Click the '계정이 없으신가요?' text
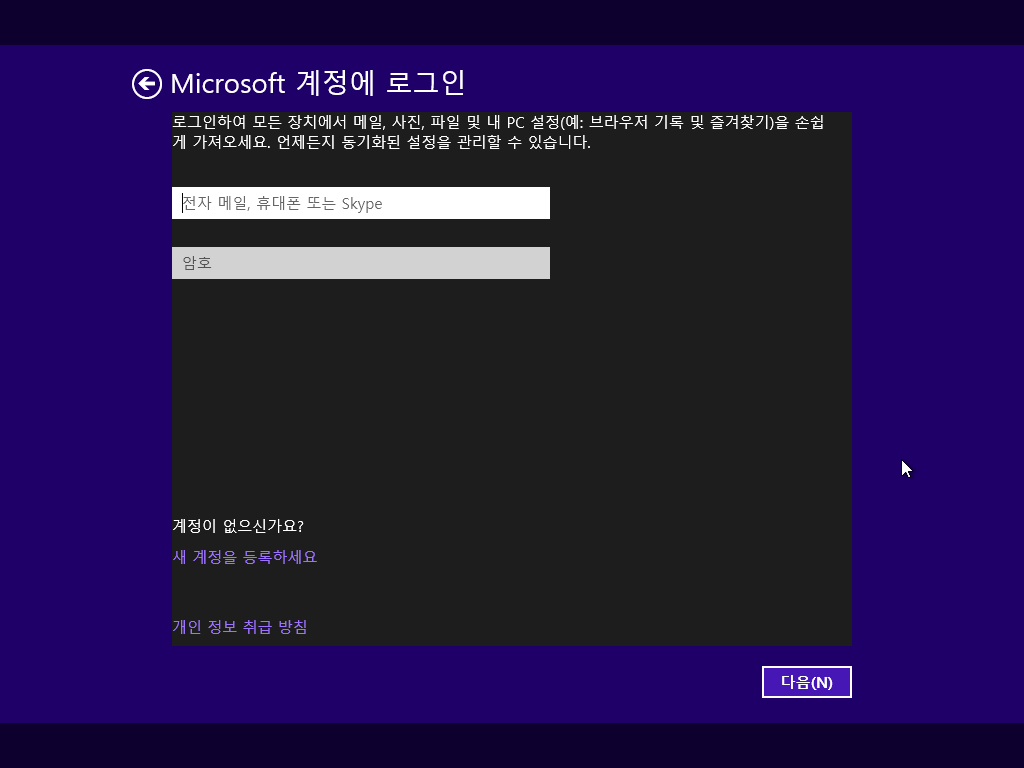Image resolution: width=1024 pixels, height=768 pixels. pyautogui.click(x=238, y=526)
